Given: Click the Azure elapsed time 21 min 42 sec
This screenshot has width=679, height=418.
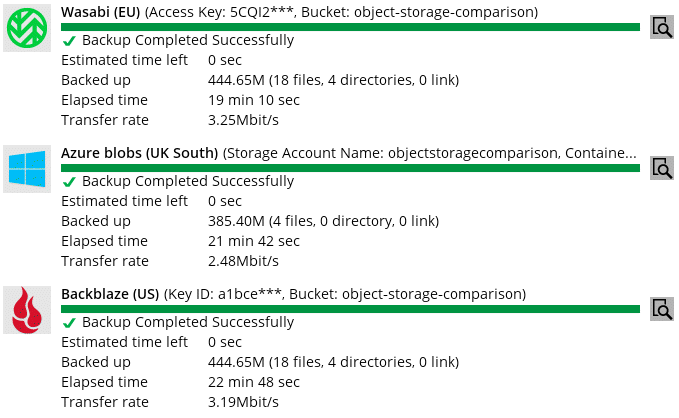Looking at the screenshot, I should click(x=254, y=241).
